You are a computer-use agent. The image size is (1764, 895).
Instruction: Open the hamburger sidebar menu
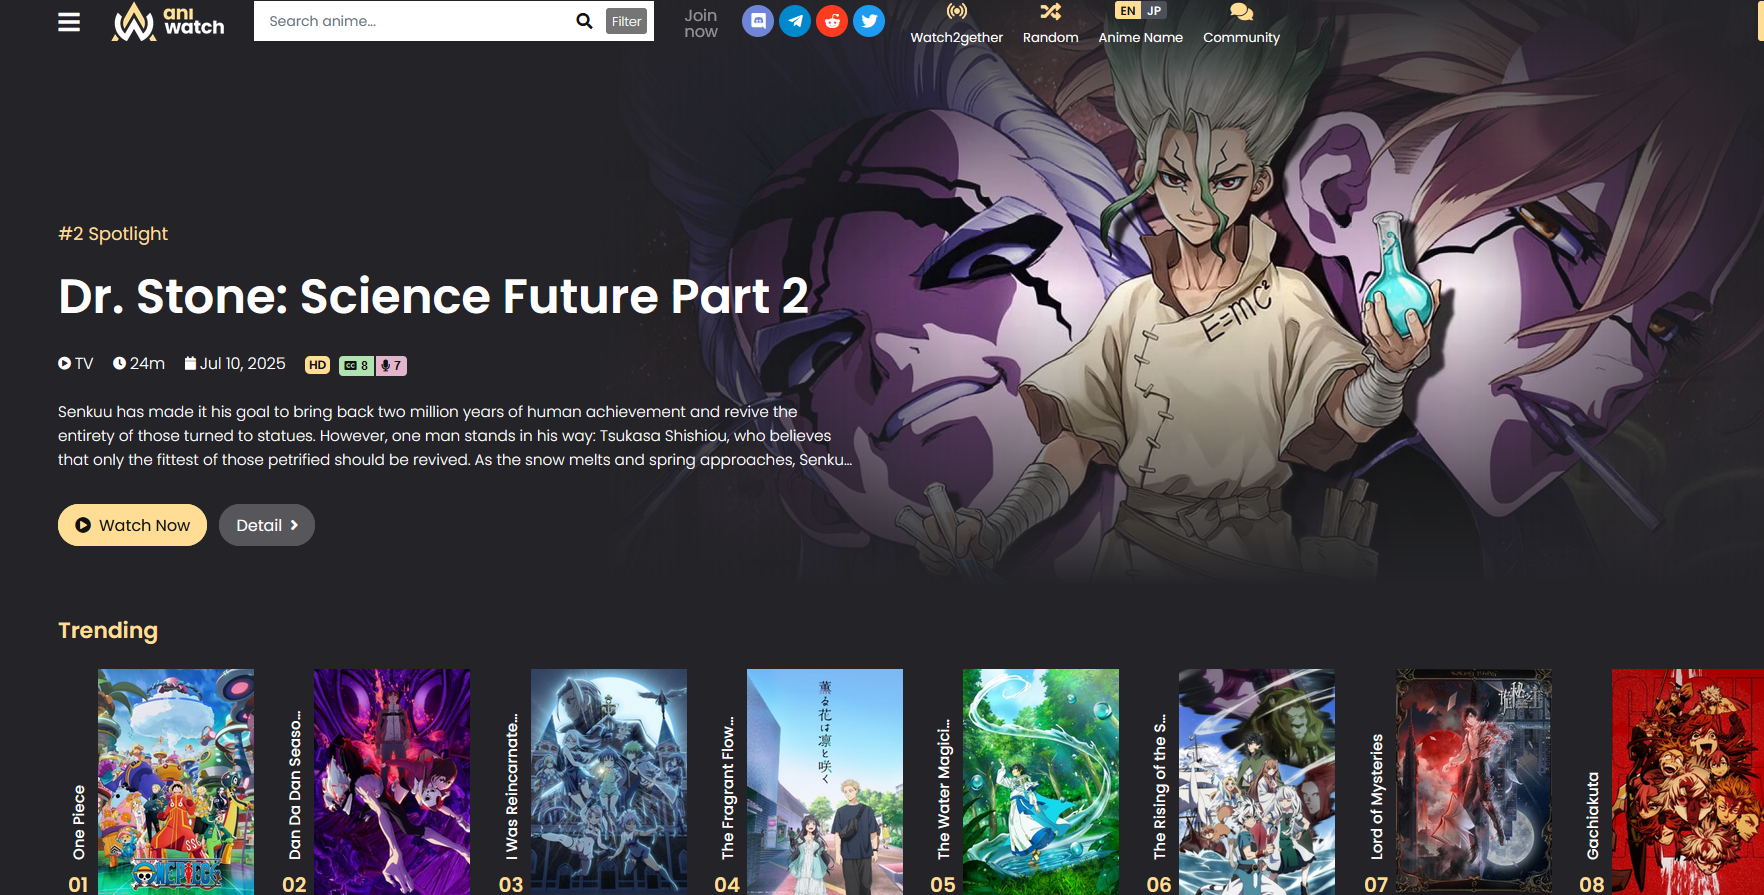[69, 21]
